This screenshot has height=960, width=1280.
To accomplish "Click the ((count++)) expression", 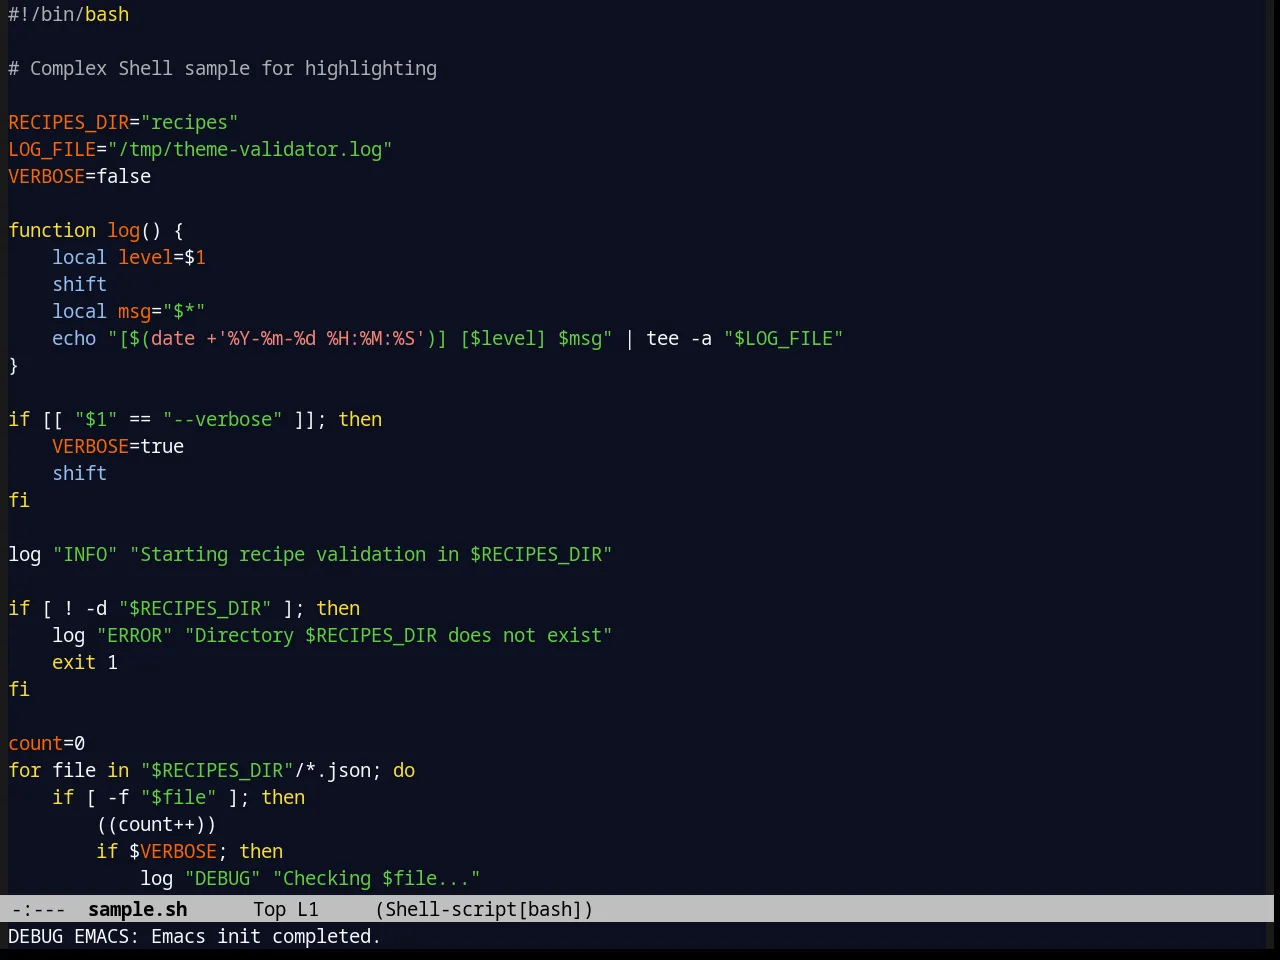I will point(156,824).
